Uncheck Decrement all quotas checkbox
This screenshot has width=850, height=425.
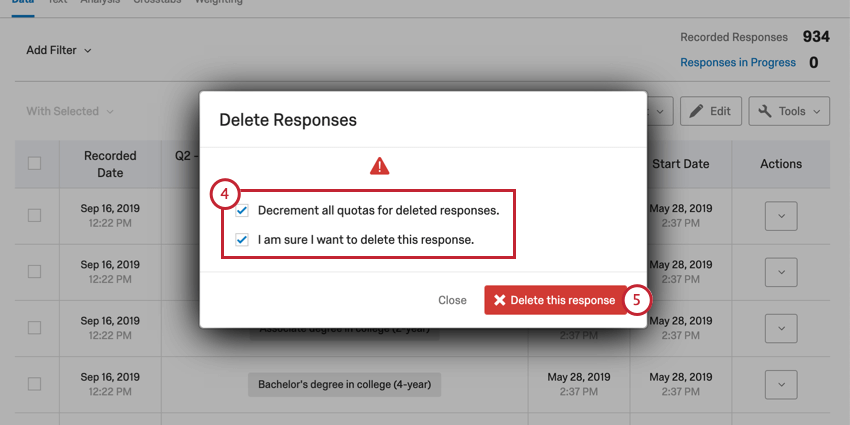tap(242, 211)
